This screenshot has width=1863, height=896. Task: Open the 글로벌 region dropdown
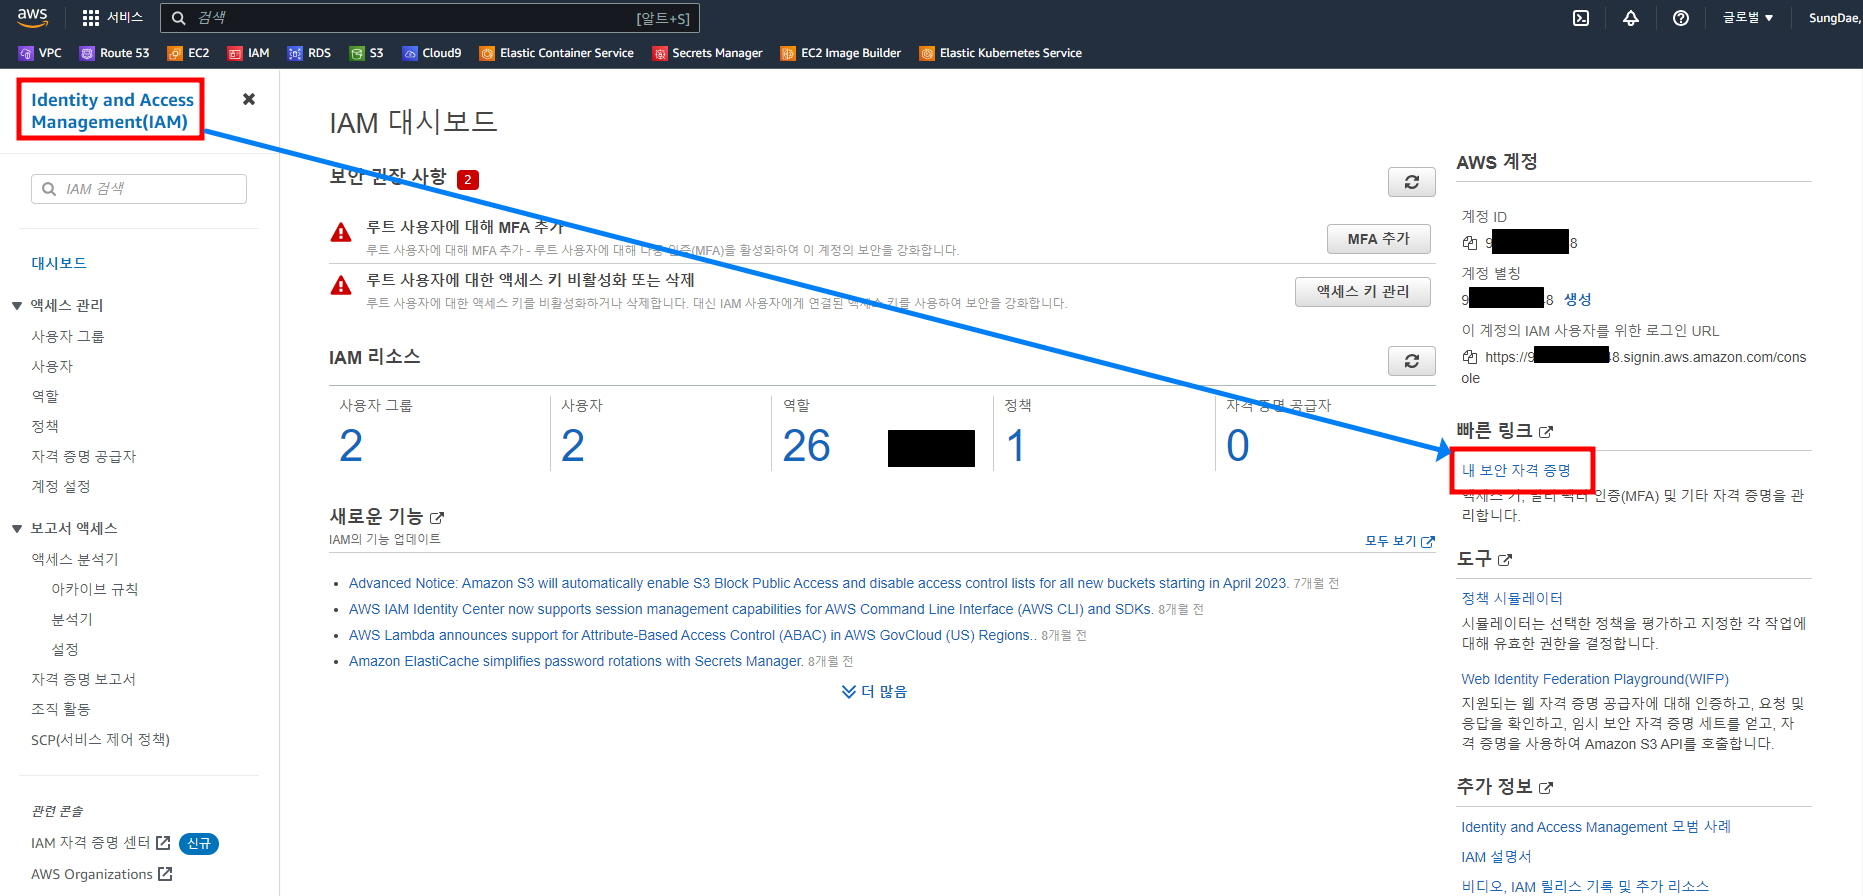click(1748, 18)
